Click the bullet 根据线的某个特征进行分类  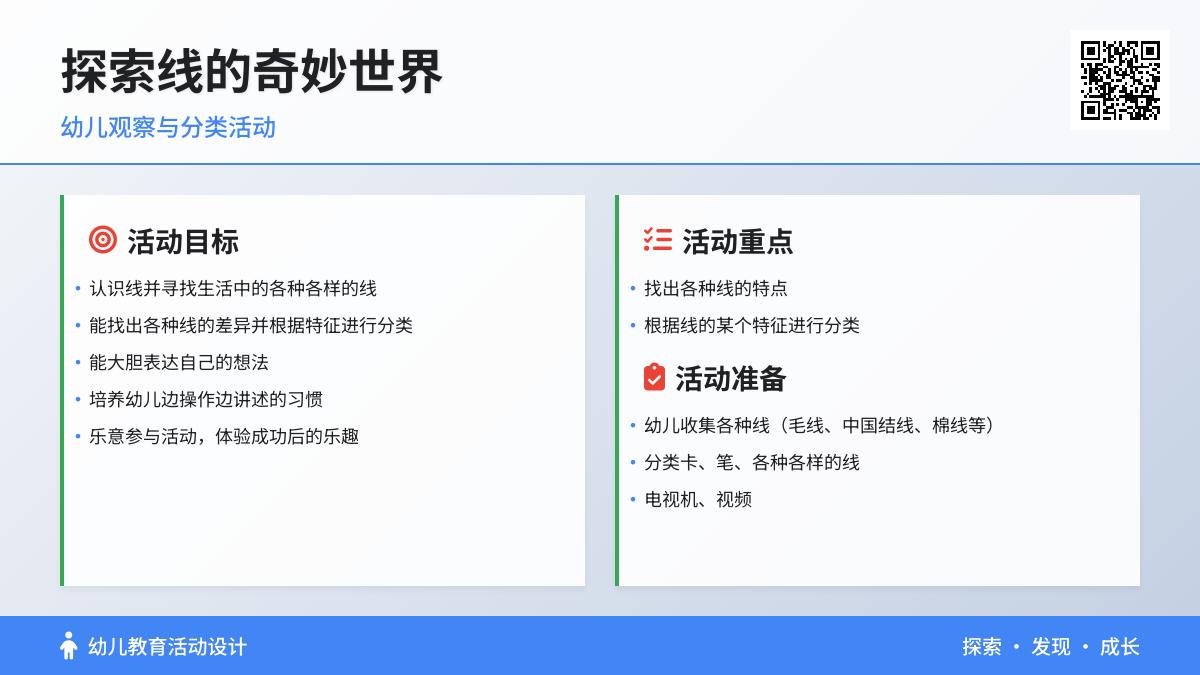752,326
